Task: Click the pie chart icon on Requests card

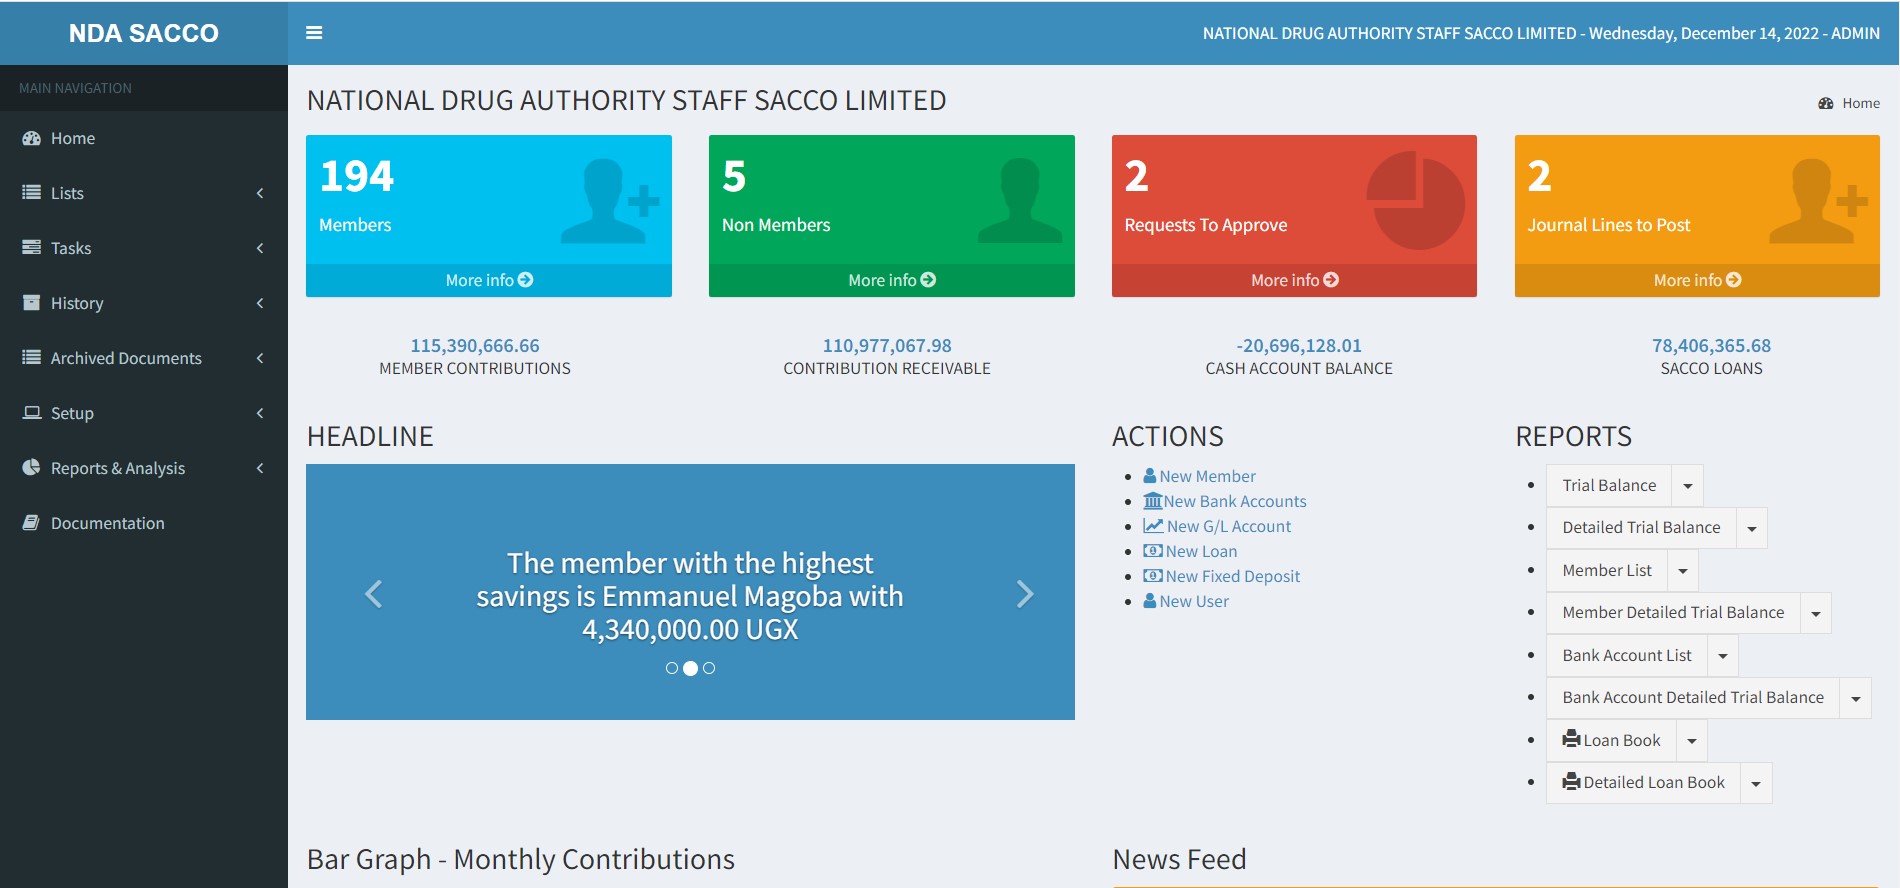Action: pos(1415,201)
